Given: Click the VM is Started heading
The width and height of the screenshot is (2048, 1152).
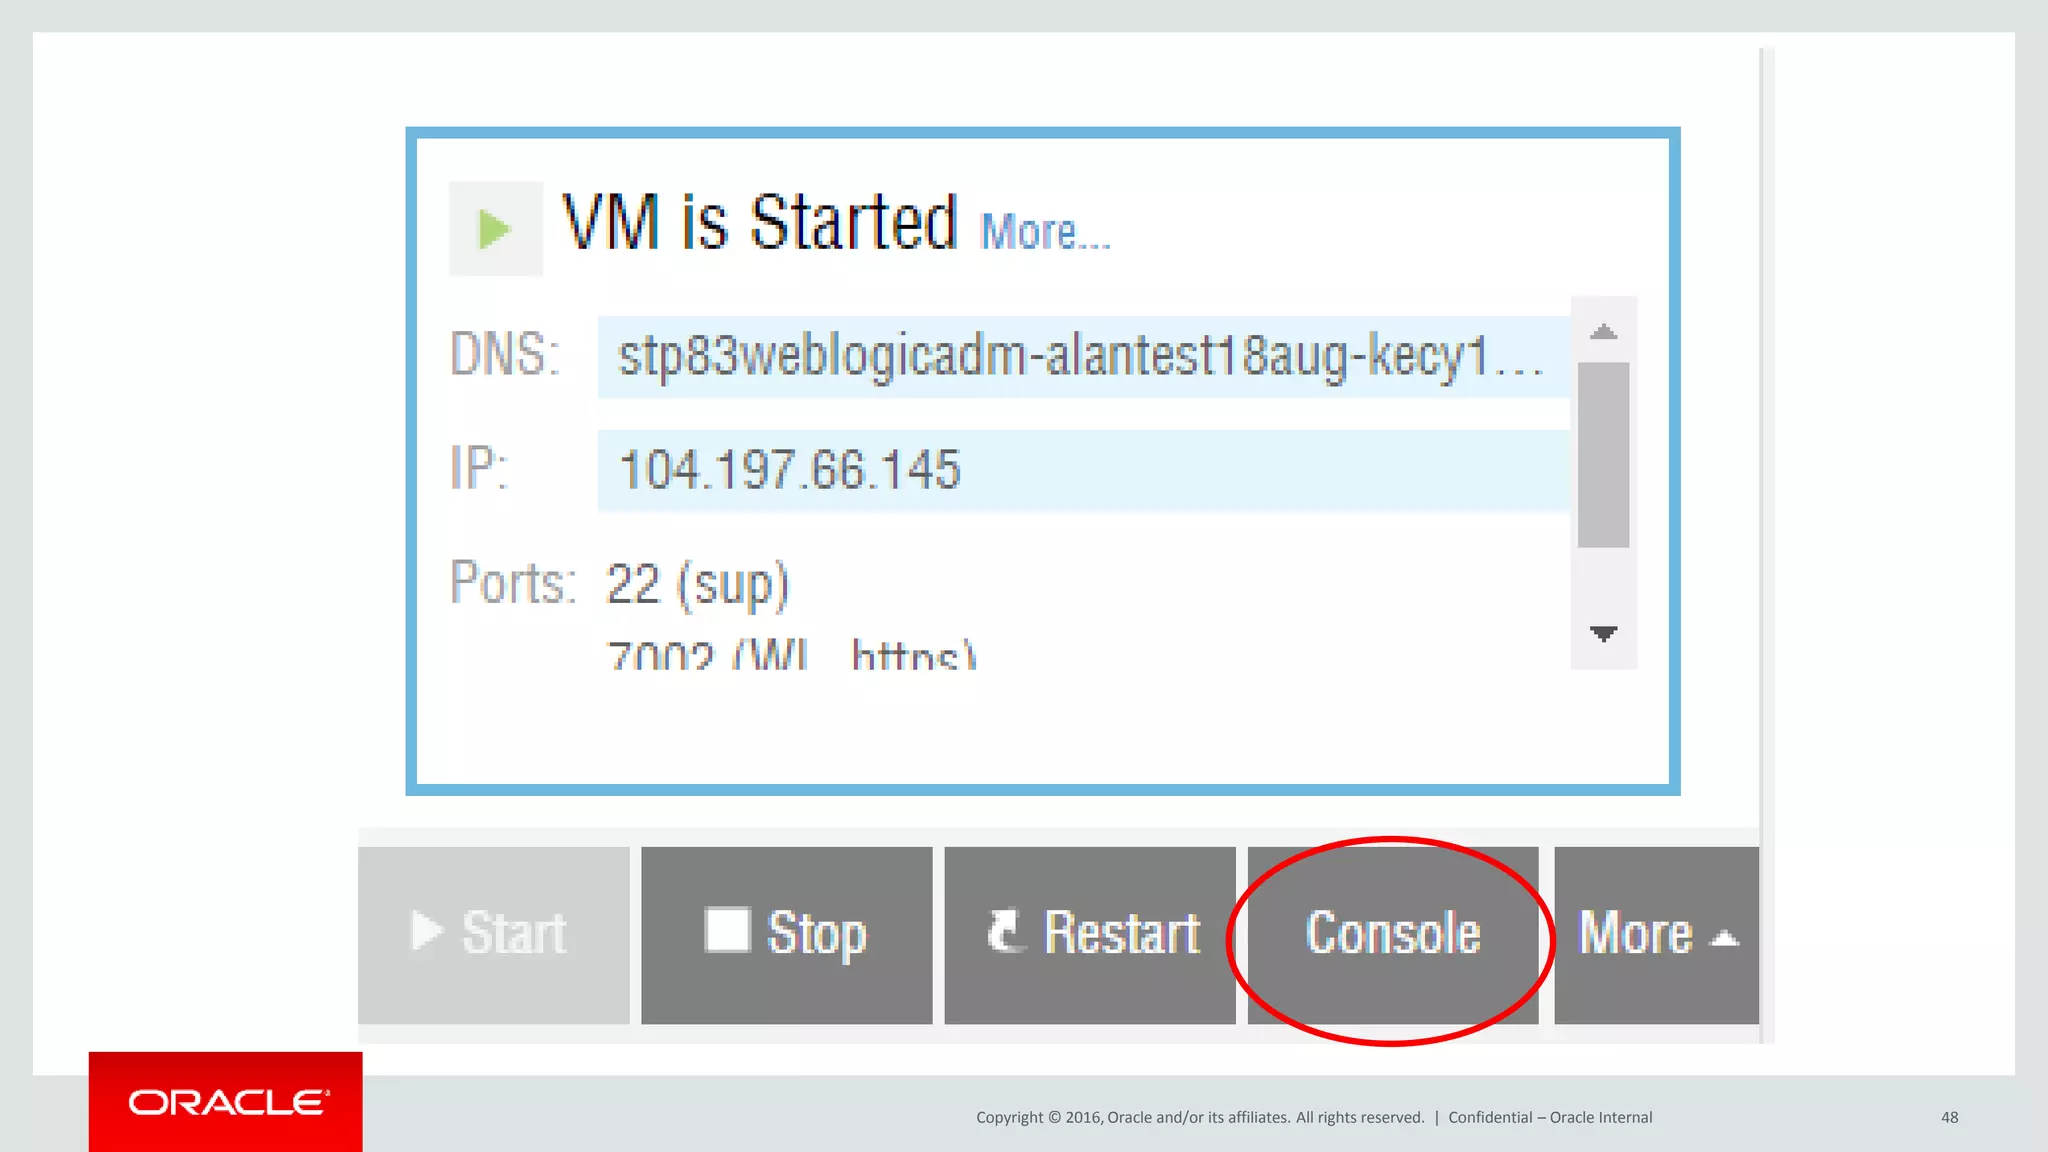Looking at the screenshot, I should pos(760,222).
